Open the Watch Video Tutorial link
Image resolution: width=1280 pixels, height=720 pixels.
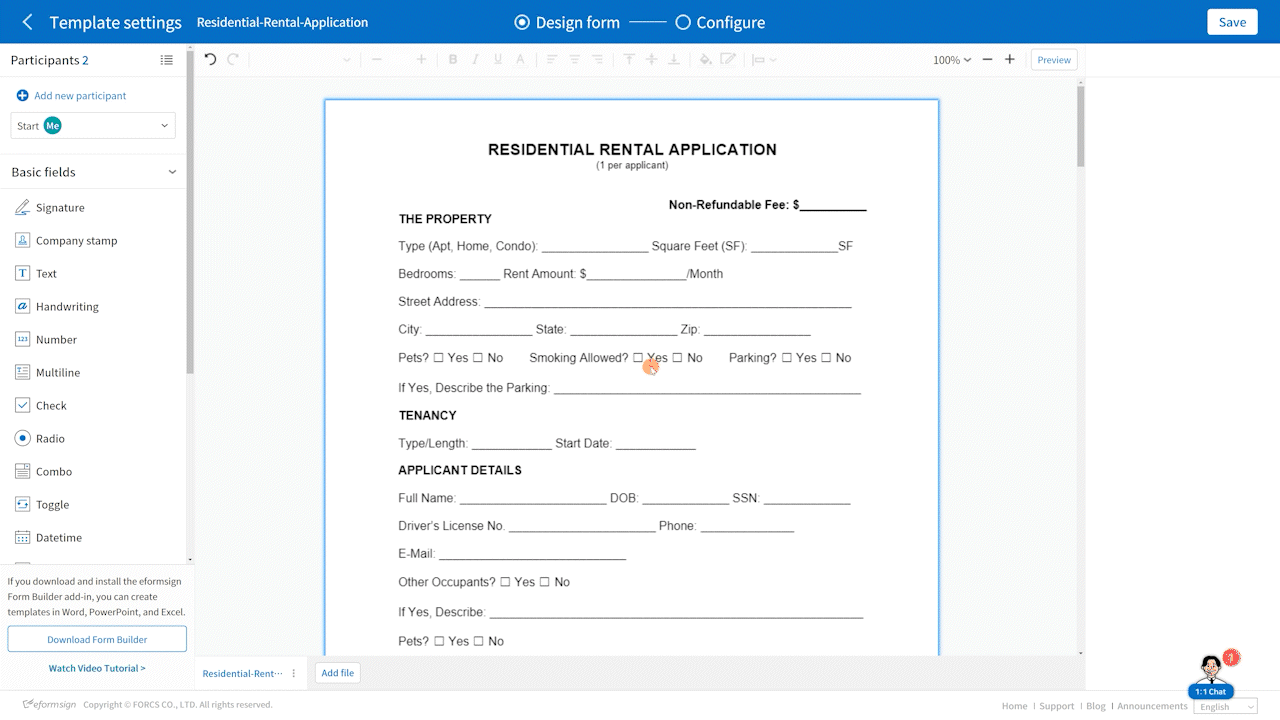97,669
